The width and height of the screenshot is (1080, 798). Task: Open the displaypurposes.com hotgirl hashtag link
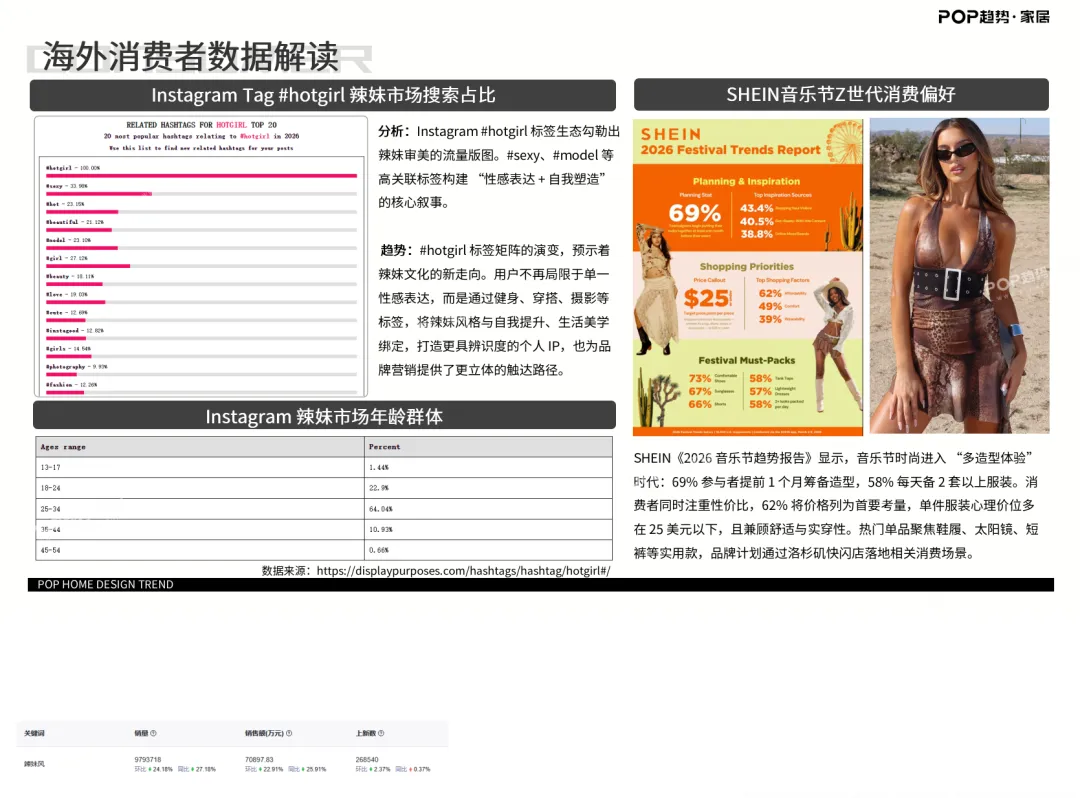(x=463, y=570)
